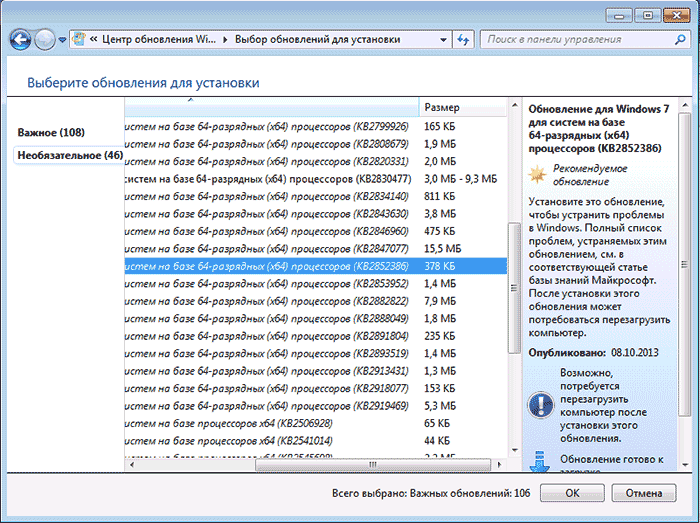Click the updates list scroll-up arrow
The height and width of the screenshot is (523, 700).
[x=514, y=105]
